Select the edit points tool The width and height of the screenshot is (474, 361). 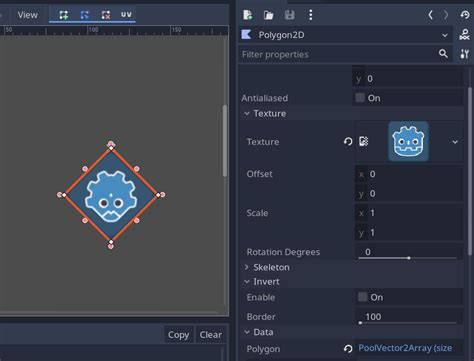85,15
